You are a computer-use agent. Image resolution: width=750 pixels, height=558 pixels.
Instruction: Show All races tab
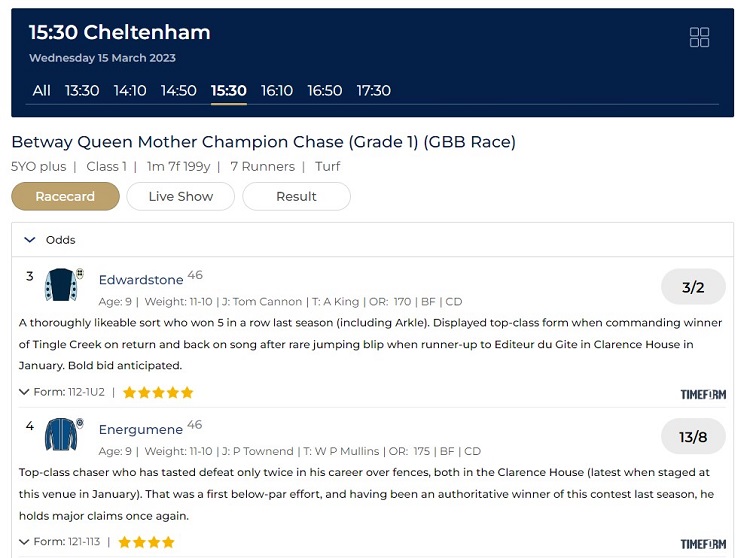click(41, 90)
